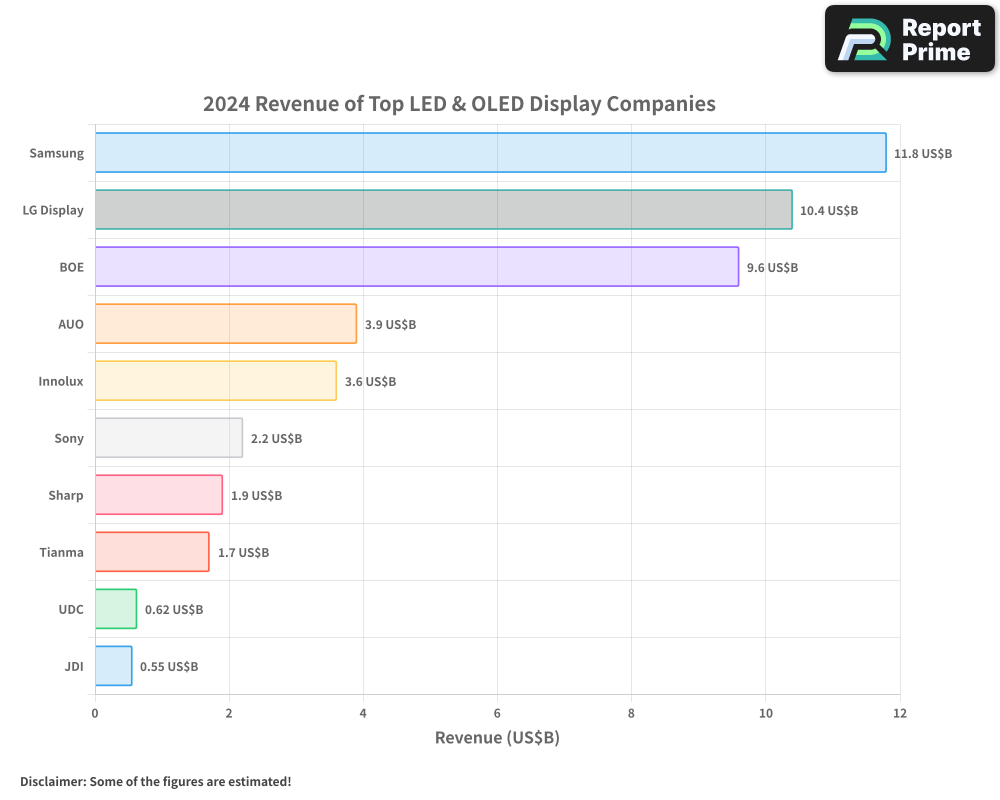
Task: Select the UDC green bar
Action: pos(115,609)
